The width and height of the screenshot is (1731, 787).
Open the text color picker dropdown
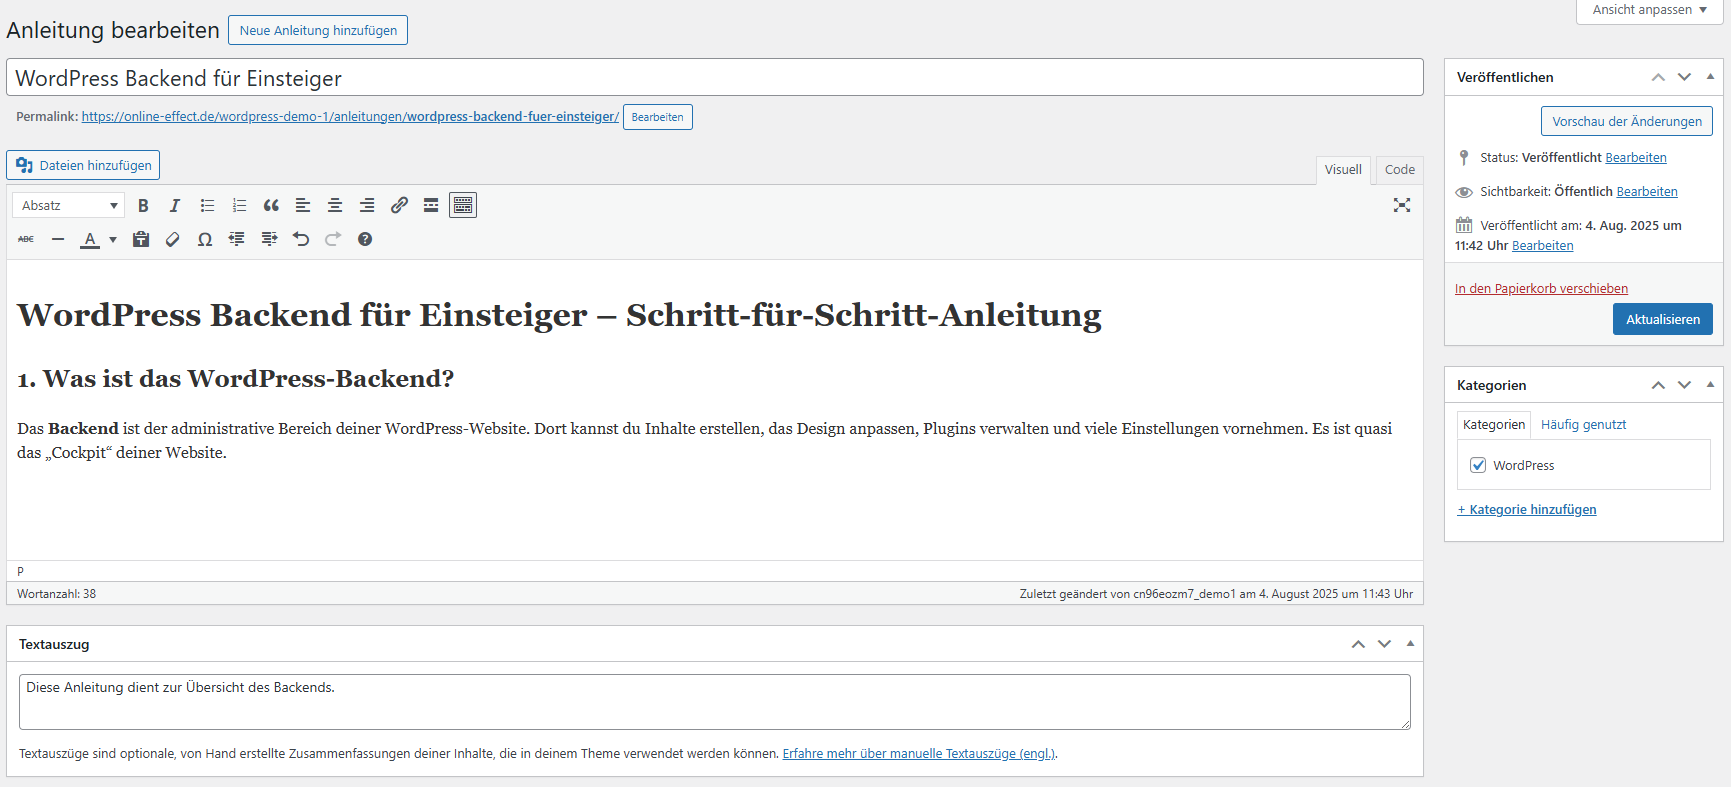[x=113, y=239]
